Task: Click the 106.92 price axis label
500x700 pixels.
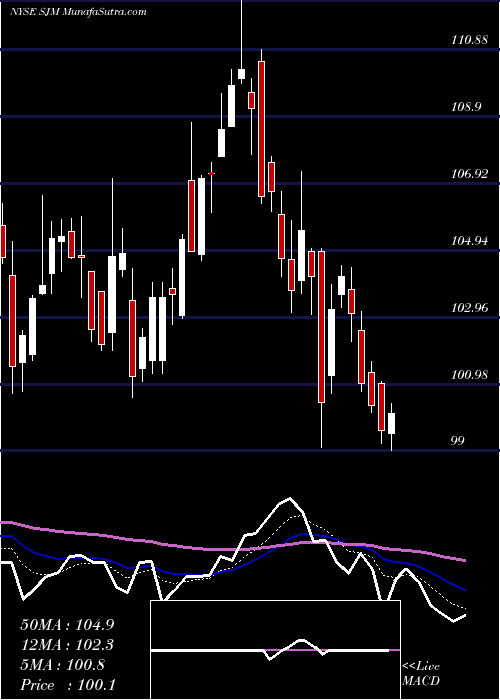Action: click(469, 174)
